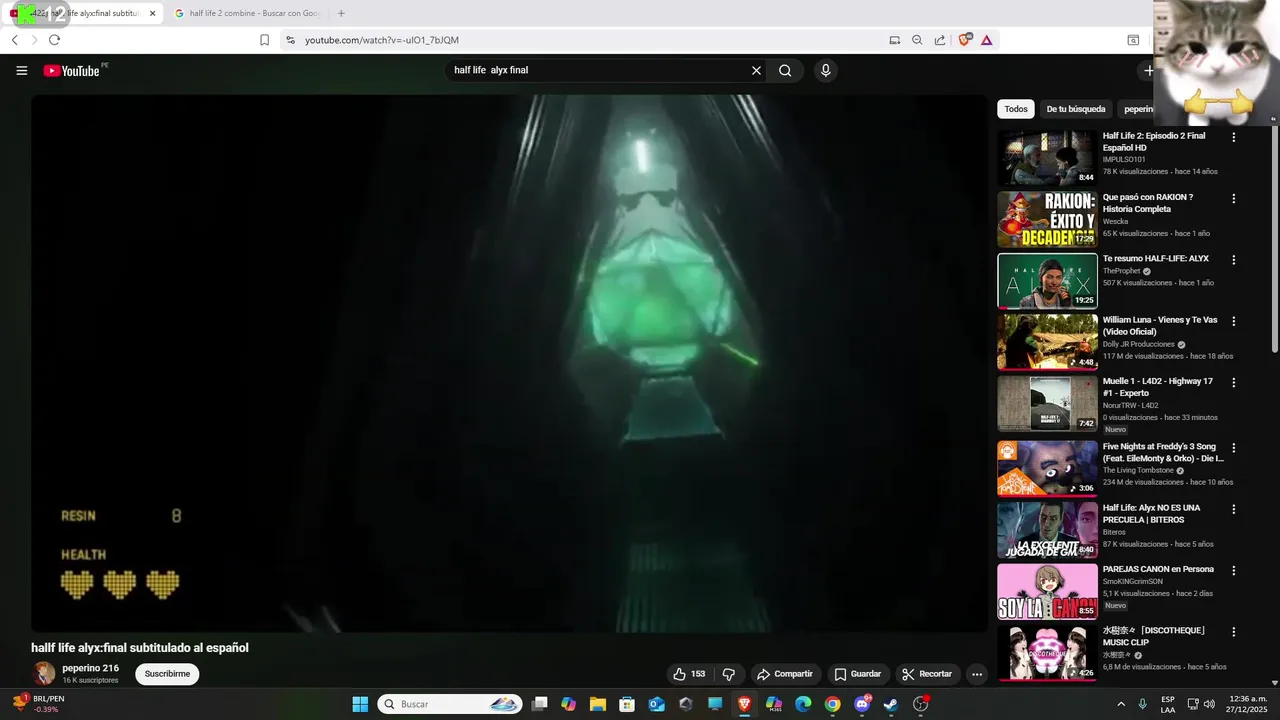Image resolution: width=1280 pixels, height=720 pixels.
Task: Open Discord from the taskbar
Action: tap(862, 704)
